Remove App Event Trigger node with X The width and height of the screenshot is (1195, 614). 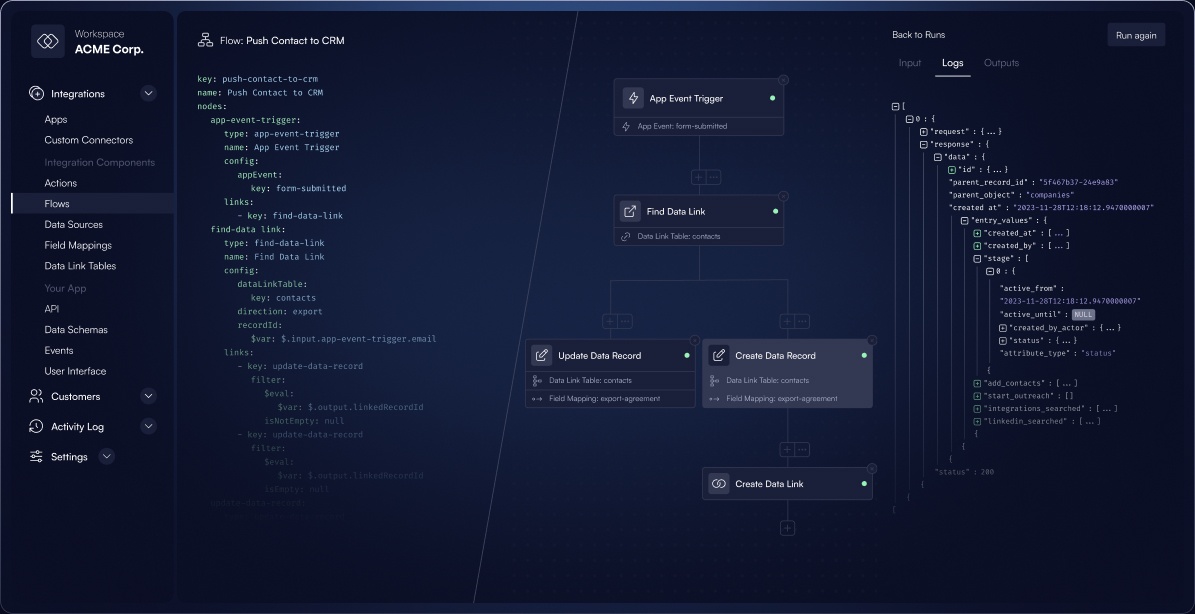[783, 79]
